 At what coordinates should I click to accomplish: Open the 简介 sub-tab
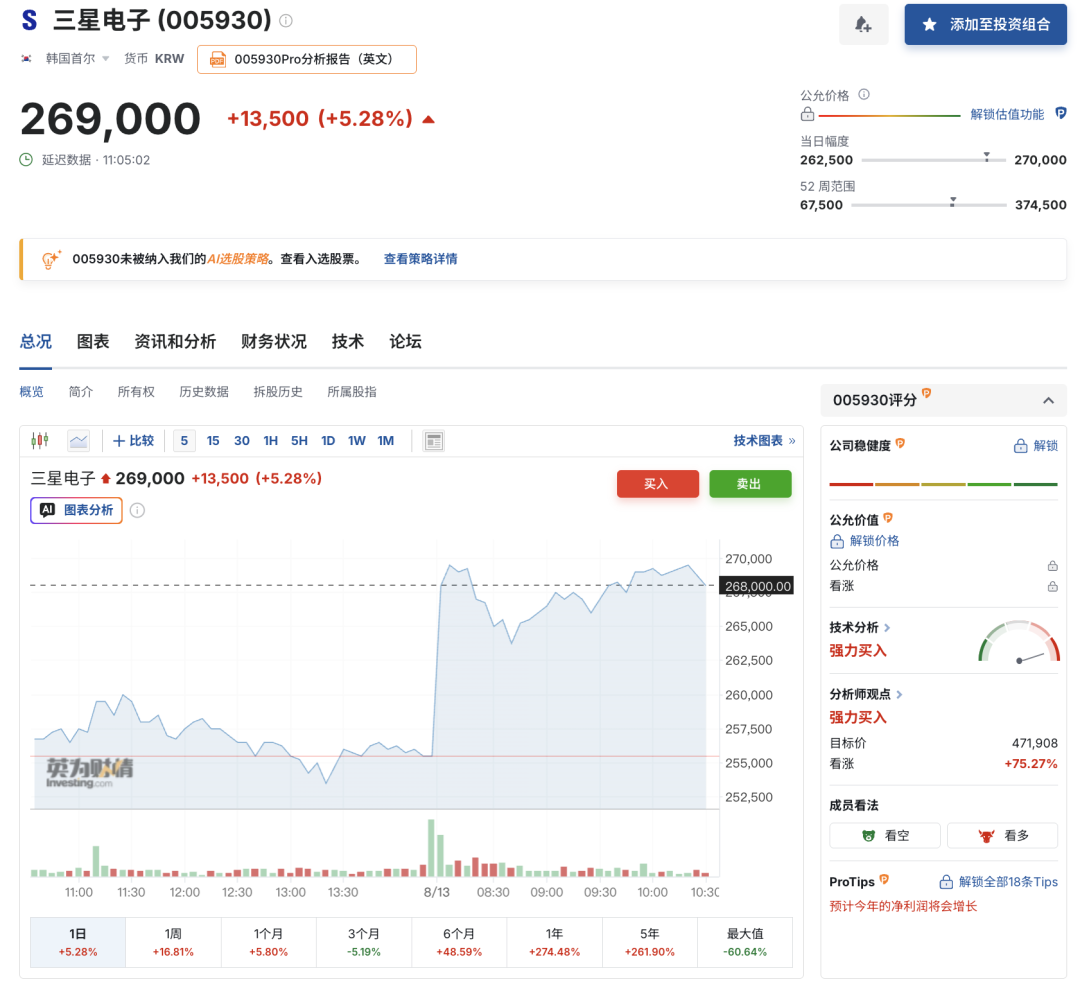(81, 392)
